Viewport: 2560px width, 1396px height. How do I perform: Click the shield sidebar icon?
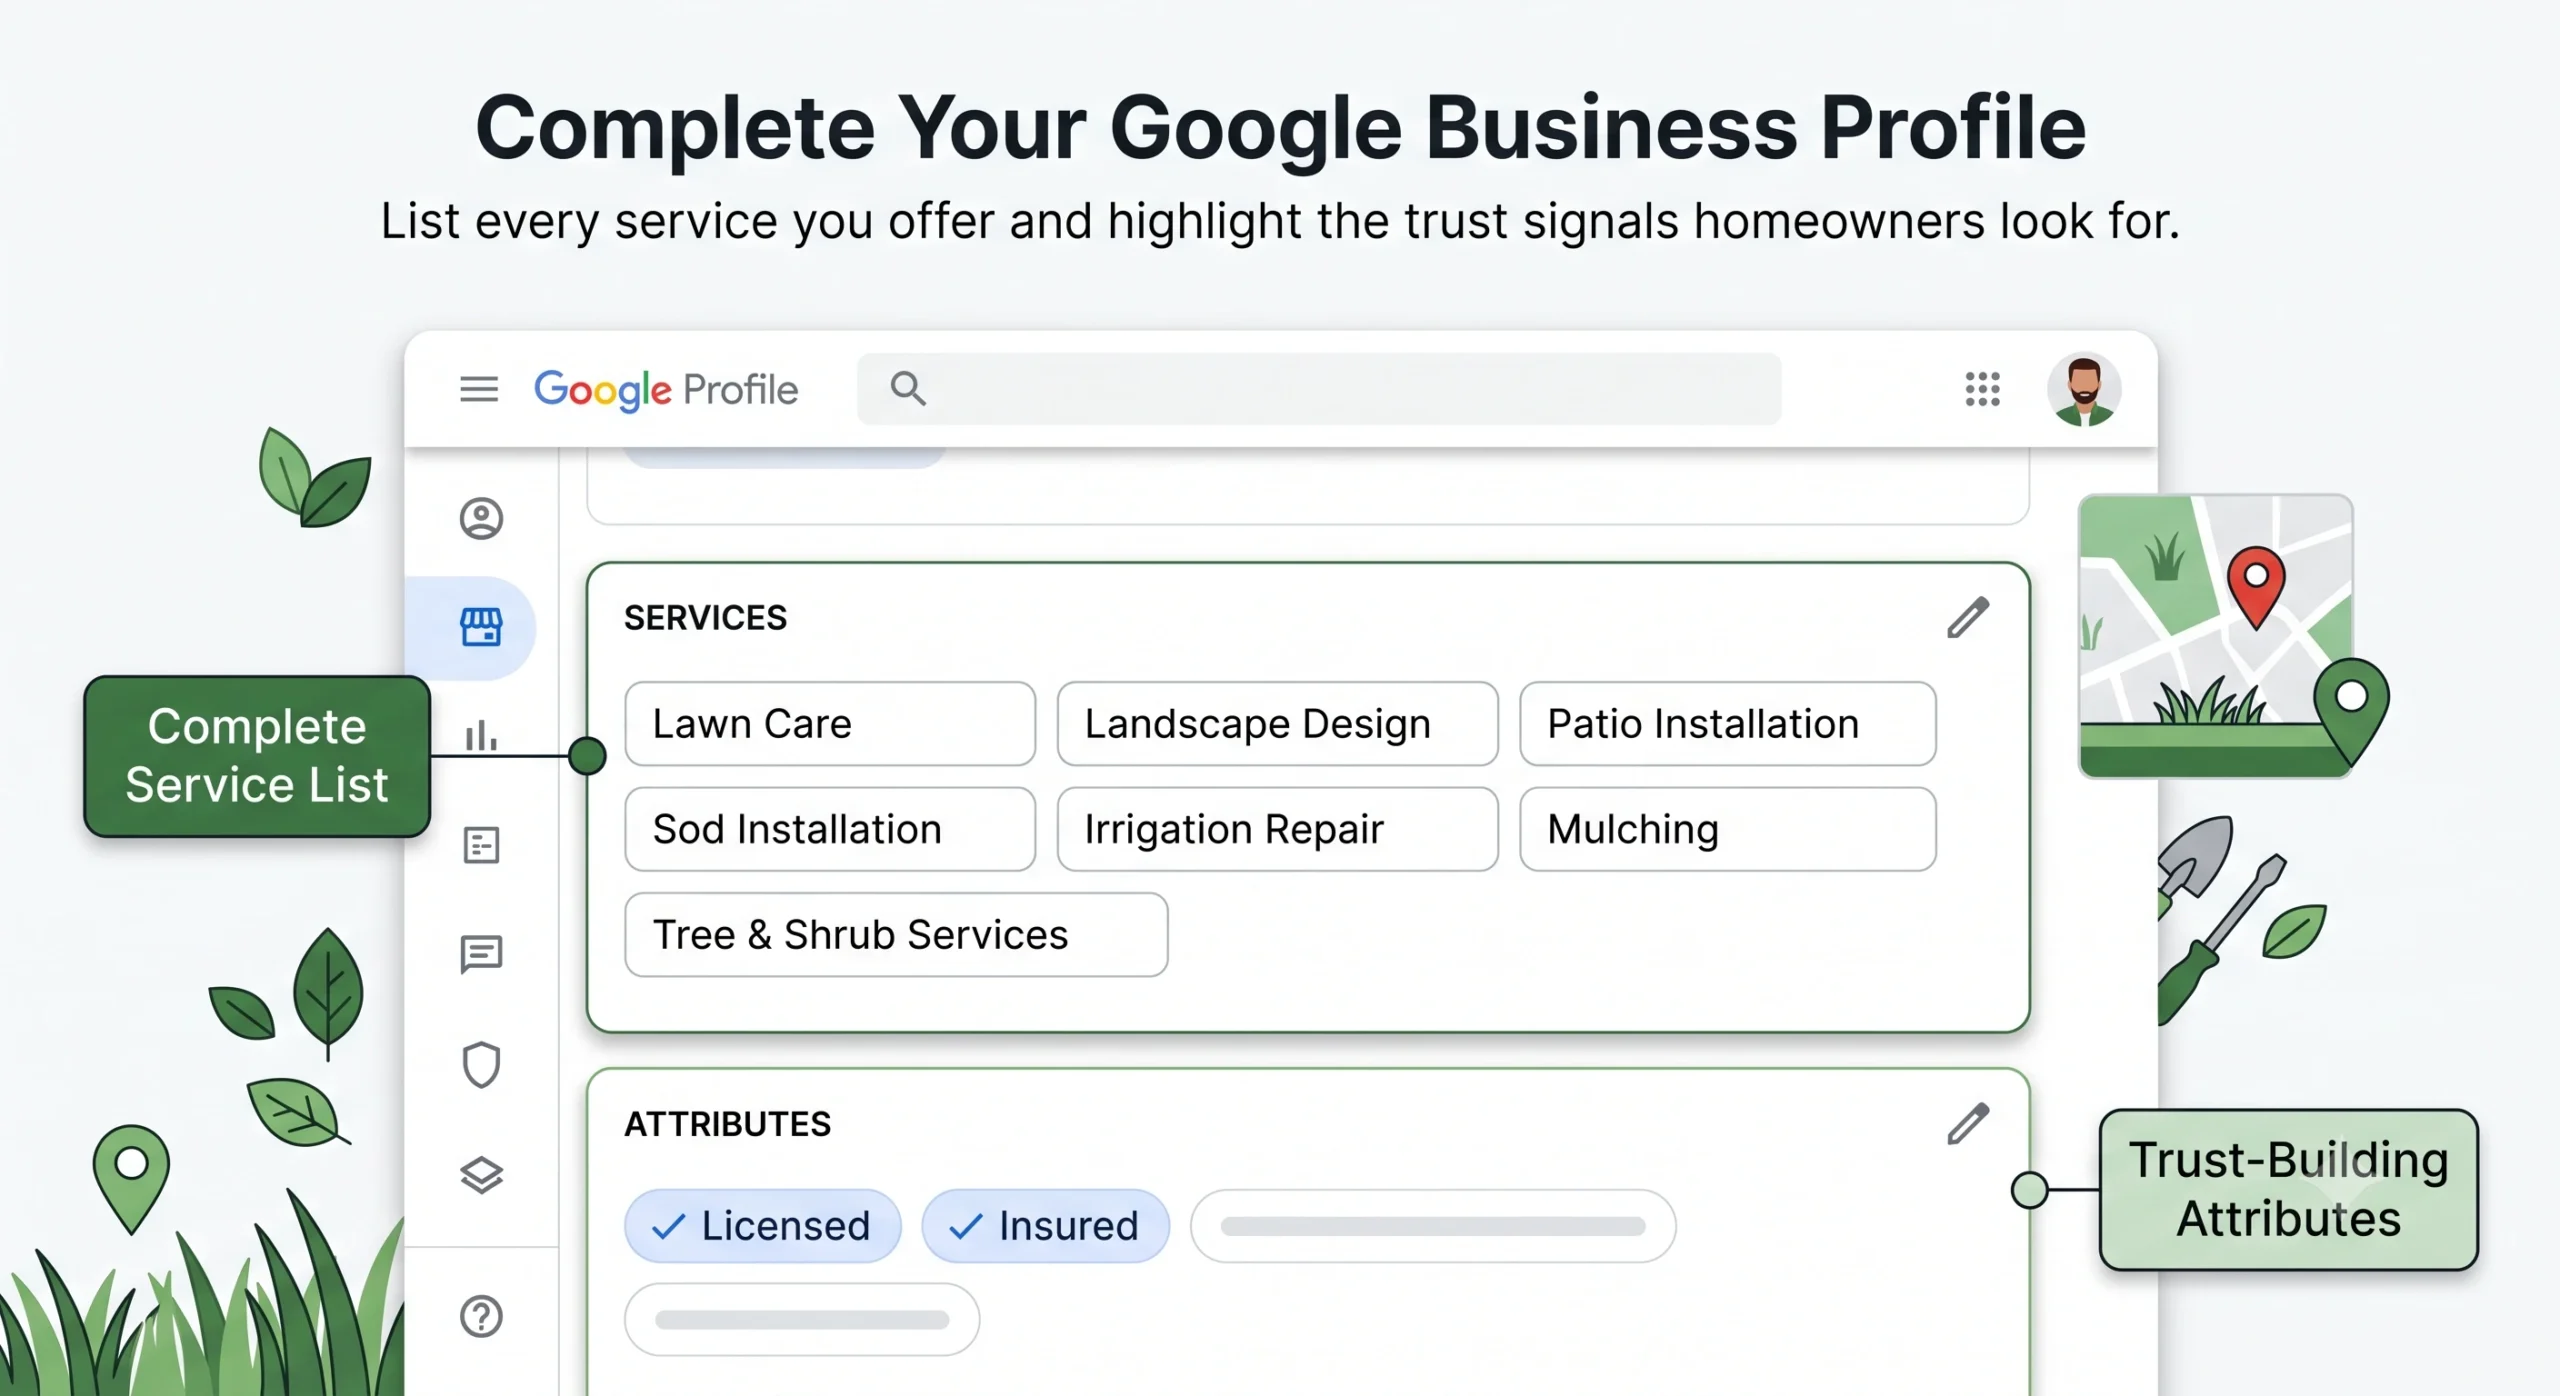point(481,1065)
